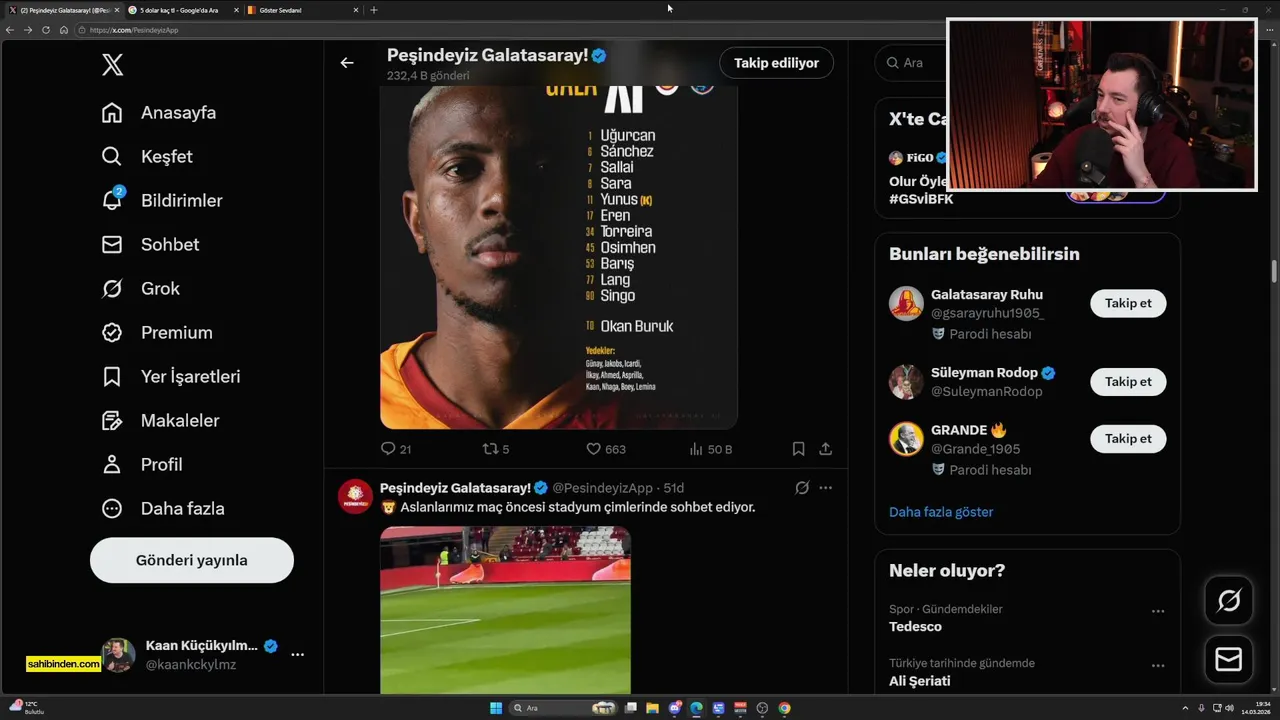
Task: Open floating messages envelope button
Action: tap(1228, 660)
